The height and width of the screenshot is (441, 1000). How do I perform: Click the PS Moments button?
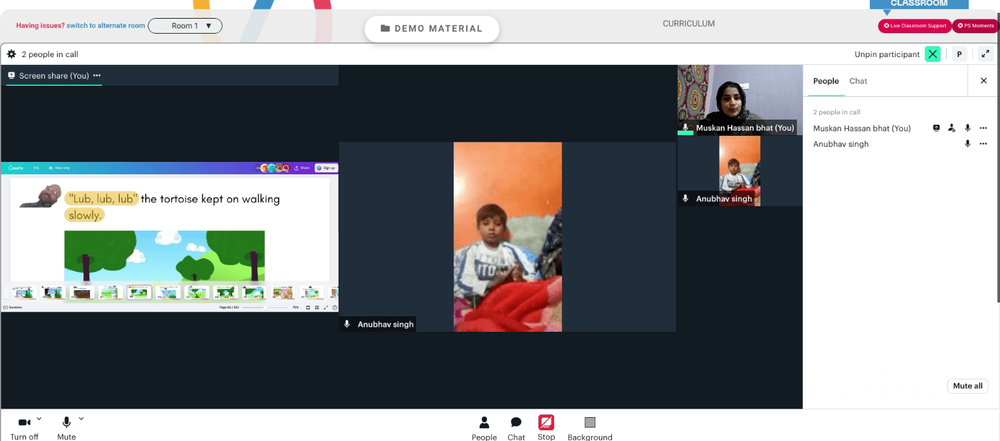(x=976, y=26)
